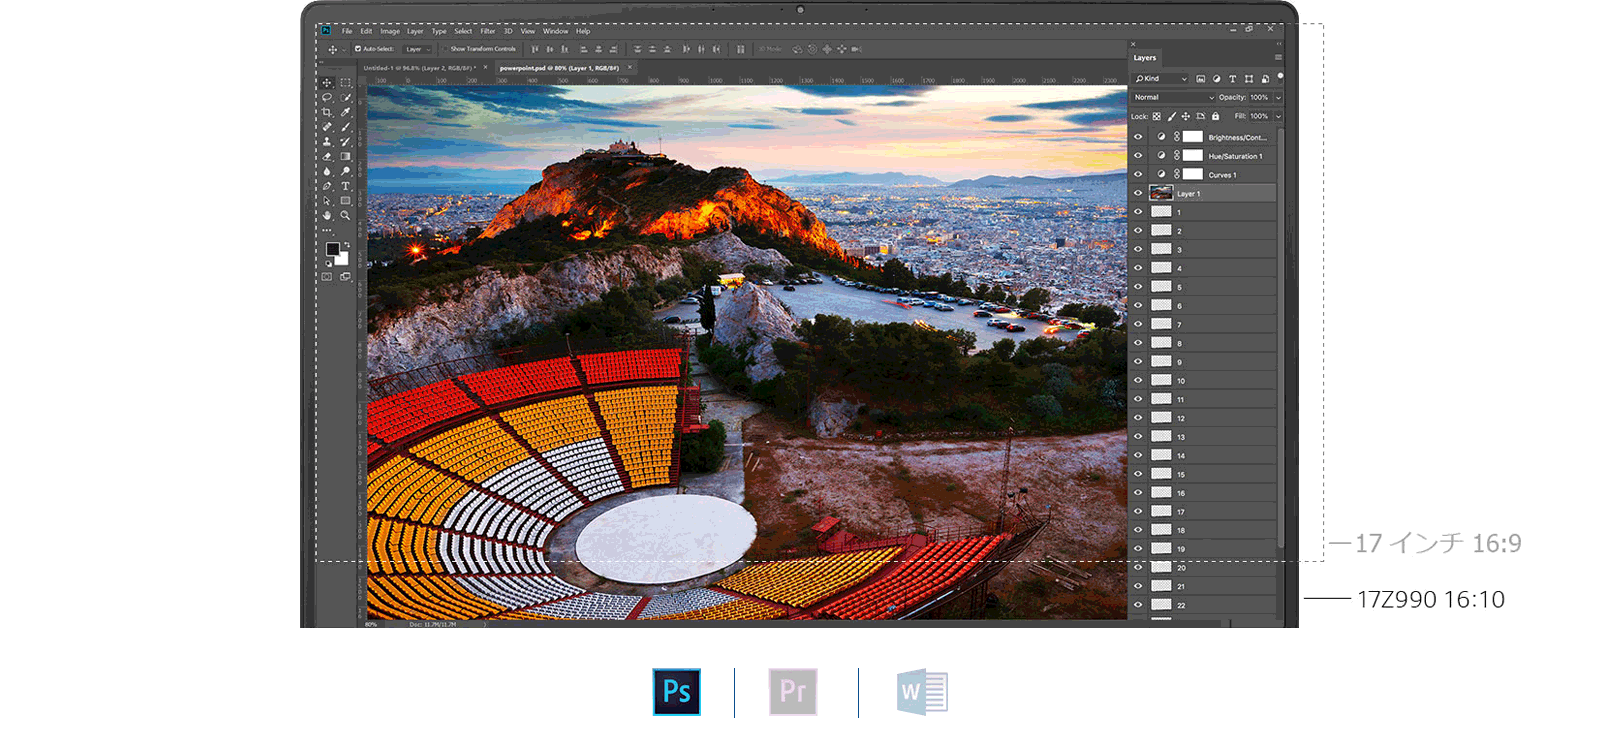Select the Eraser tool
This screenshot has width=1600, height=750.
click(x=327, y=157)
